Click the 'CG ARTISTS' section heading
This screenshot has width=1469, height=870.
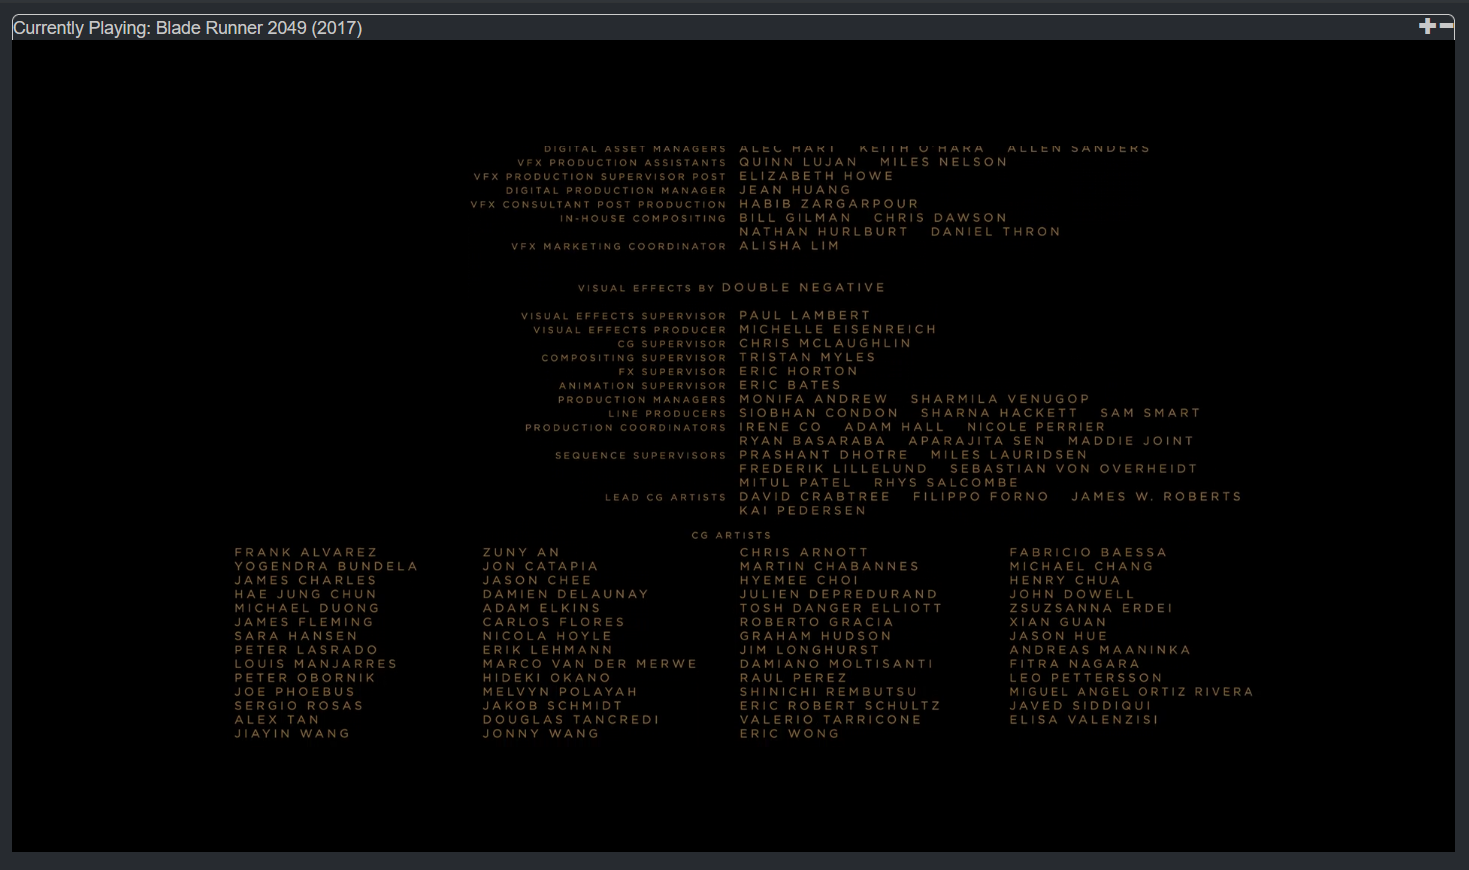pyautogui.click(x=732, y=535)
